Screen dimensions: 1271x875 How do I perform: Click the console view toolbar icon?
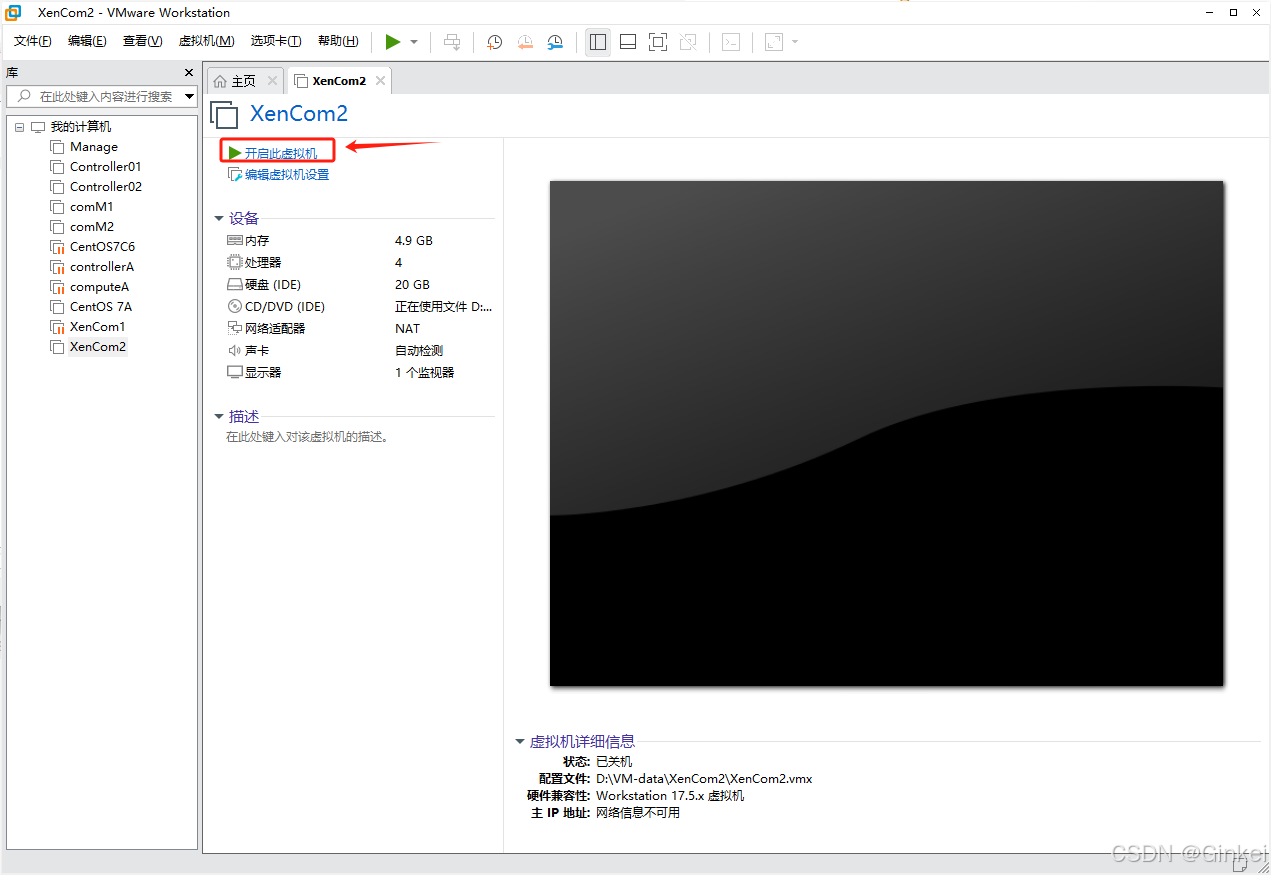731,42
